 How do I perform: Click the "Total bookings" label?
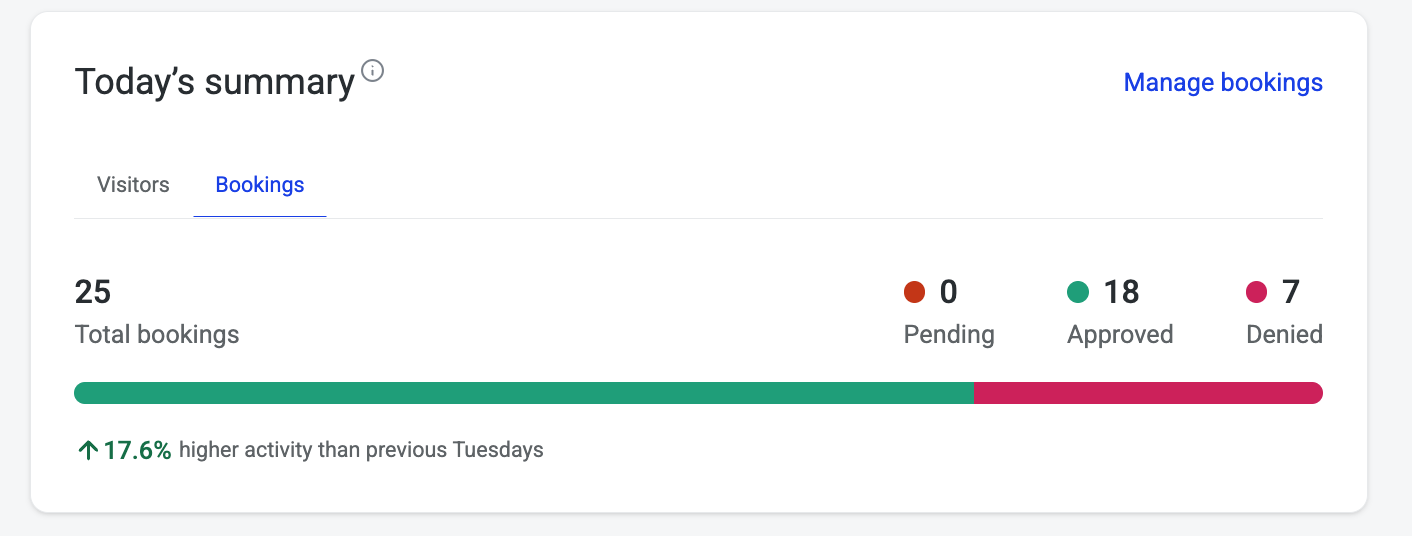[157, 334]
